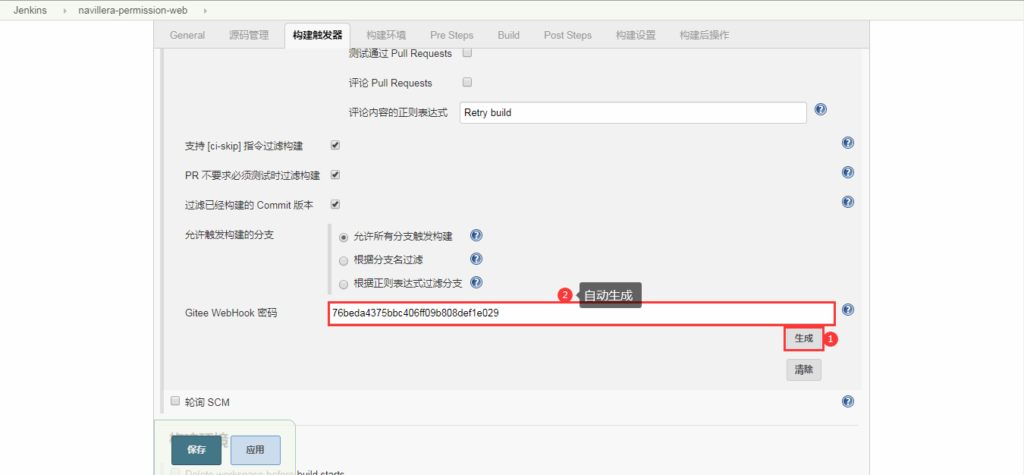Open help for PR 不要求必须测试时过滤构建

tap(848, 172)
